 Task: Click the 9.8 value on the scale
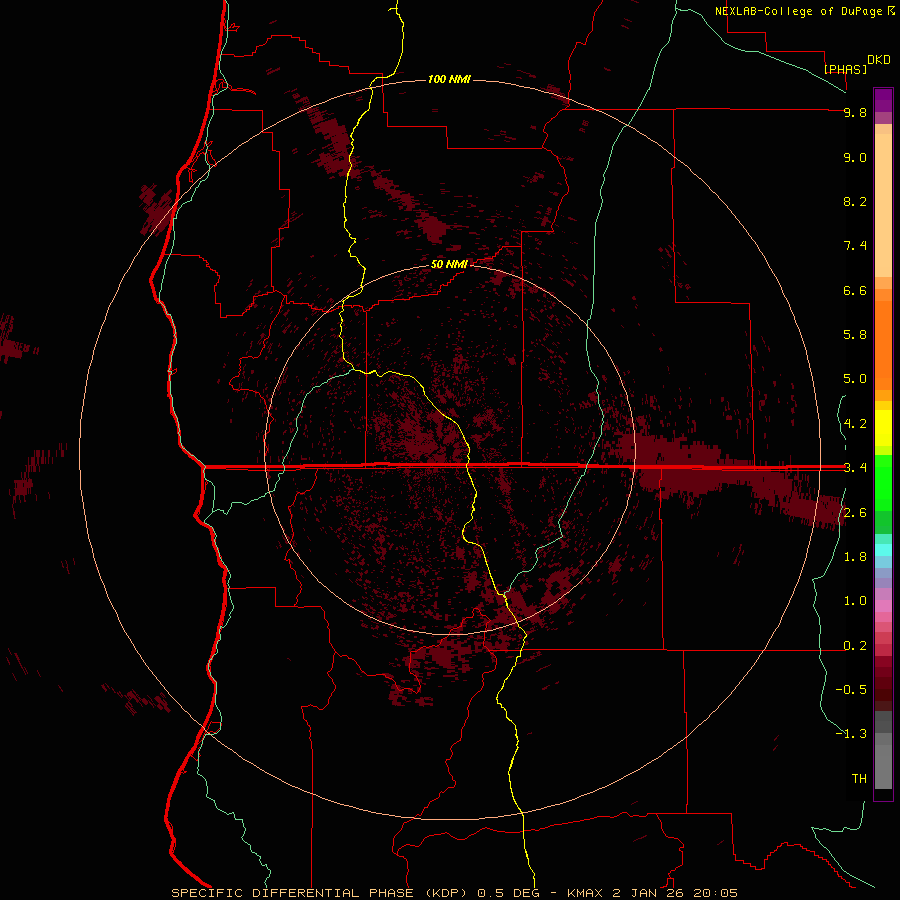[x=855, y=112]
